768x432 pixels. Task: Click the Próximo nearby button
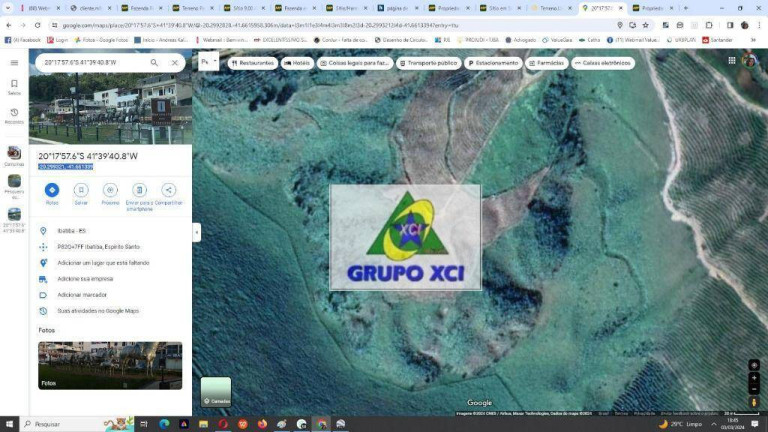click(x=110, y=194)
